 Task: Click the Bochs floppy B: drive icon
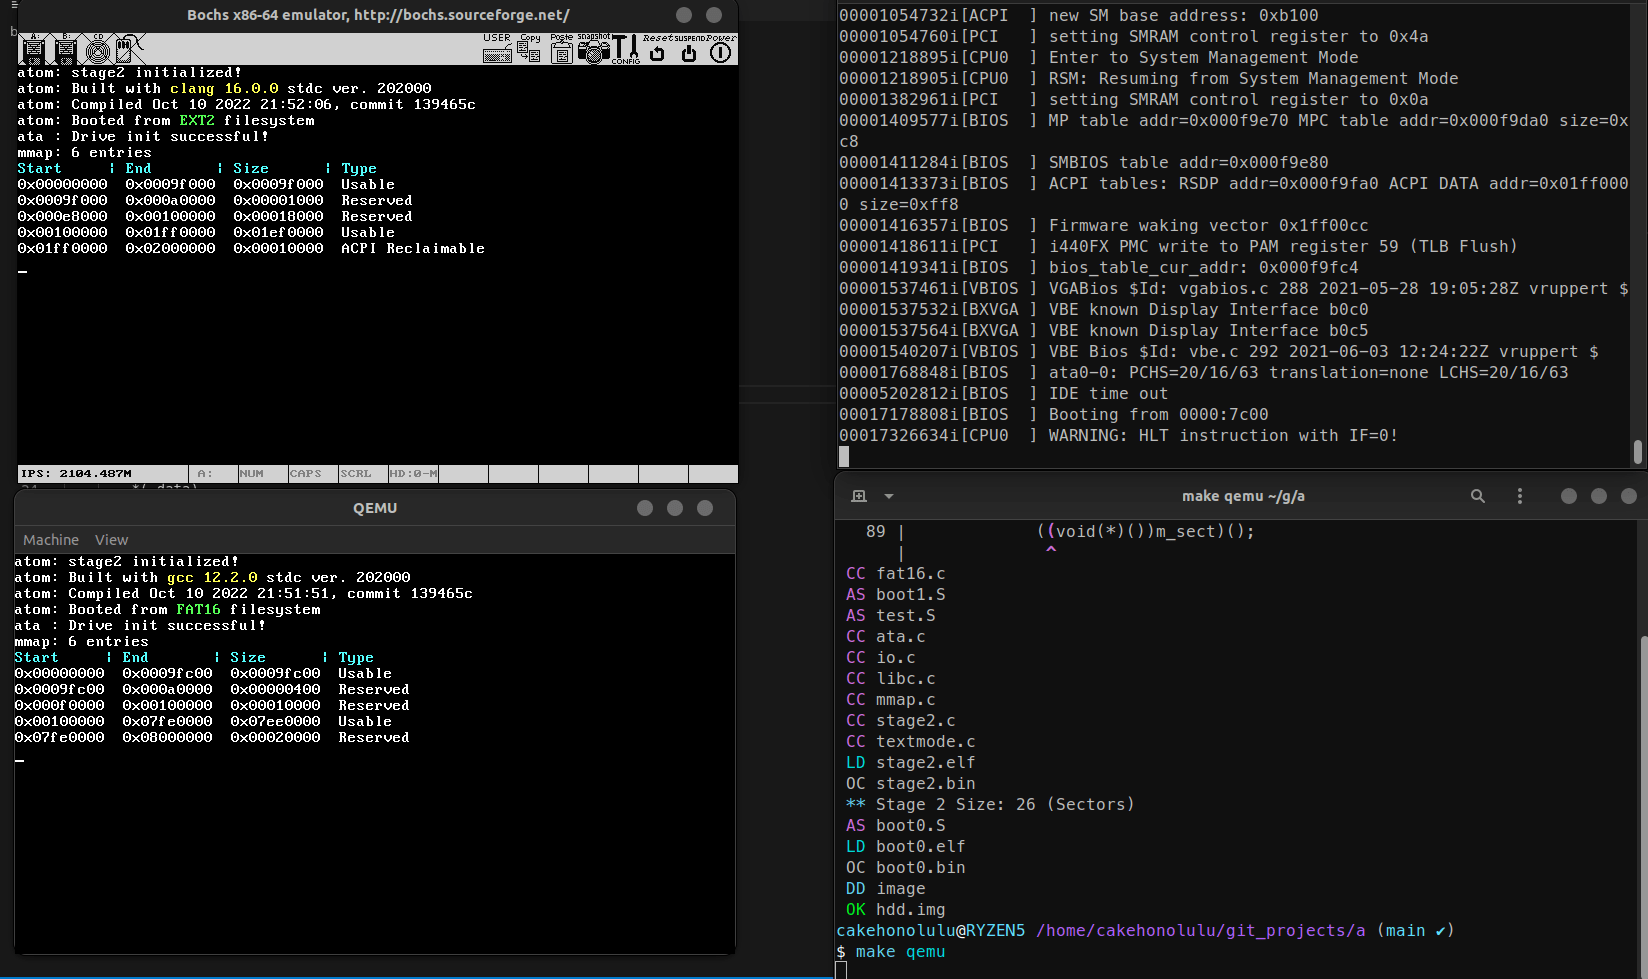65,48
